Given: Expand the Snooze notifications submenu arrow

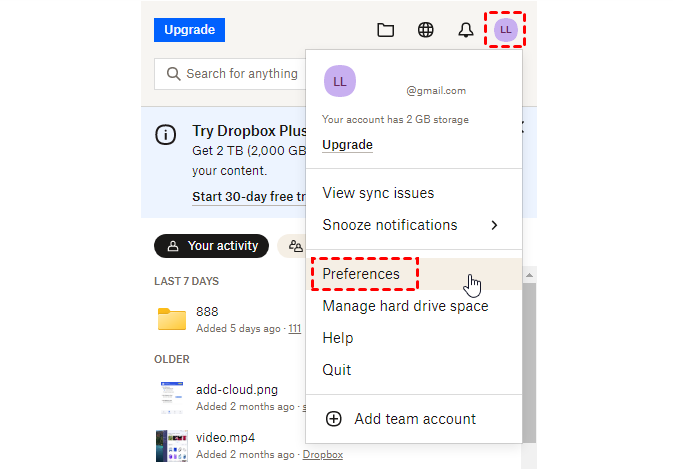Looking at the screenshot, I should point(494,225).
